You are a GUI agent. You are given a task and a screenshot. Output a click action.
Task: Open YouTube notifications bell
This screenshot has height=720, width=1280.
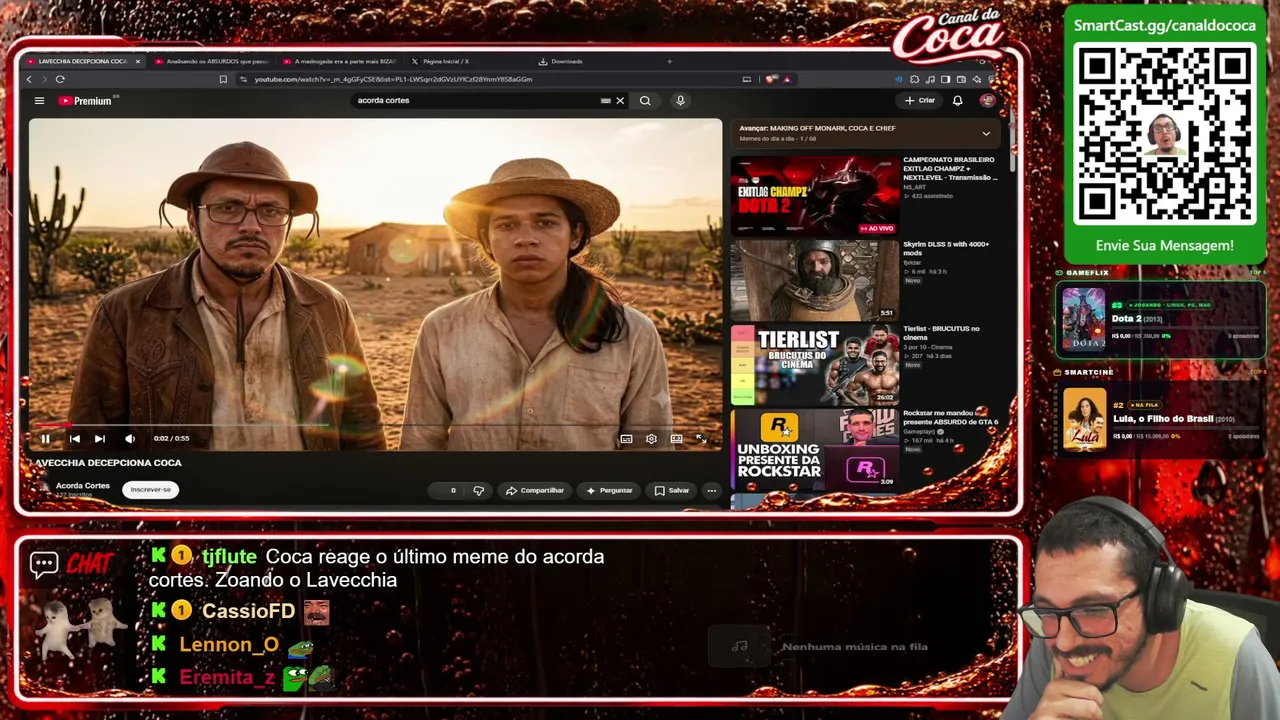957,100
